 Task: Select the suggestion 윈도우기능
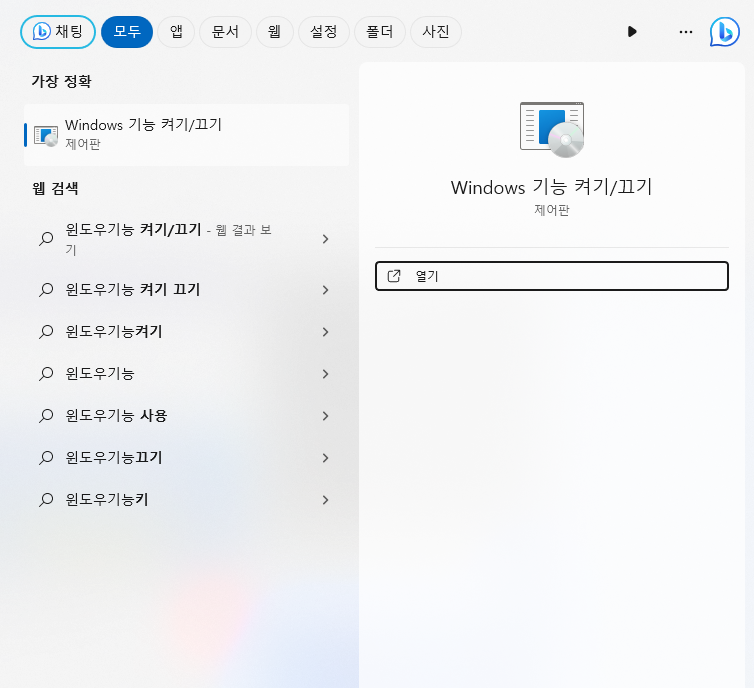(x=187, y=374)
